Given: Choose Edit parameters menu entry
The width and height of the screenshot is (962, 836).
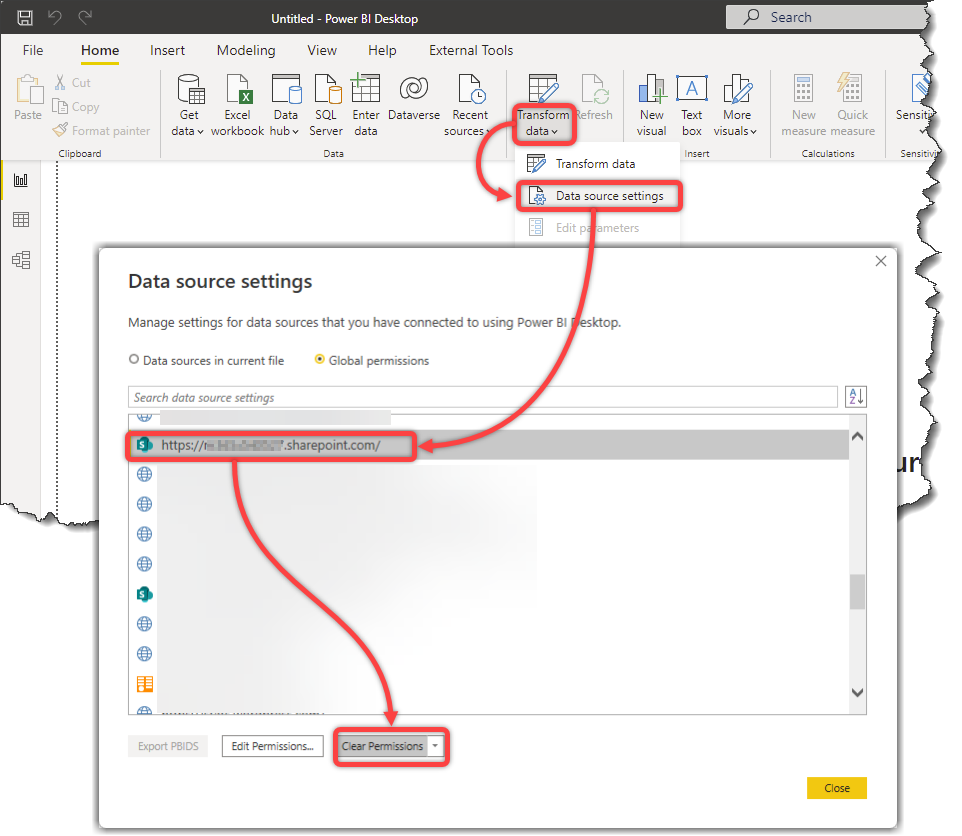Looking at the screenshot, I should [x=598, y=228].
